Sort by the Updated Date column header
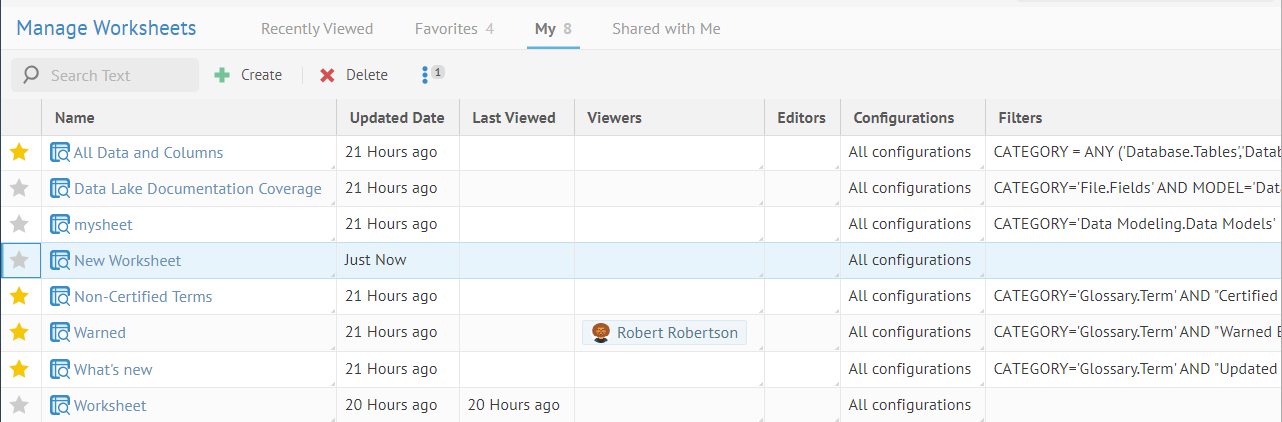 397,118
